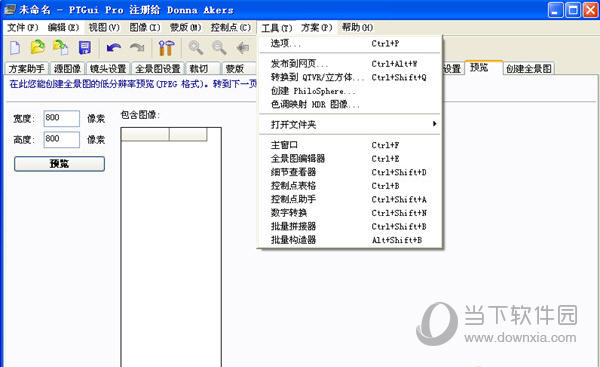Open the 编辑(E) menu
Viewport: 600px width, 367px height.
64,28
